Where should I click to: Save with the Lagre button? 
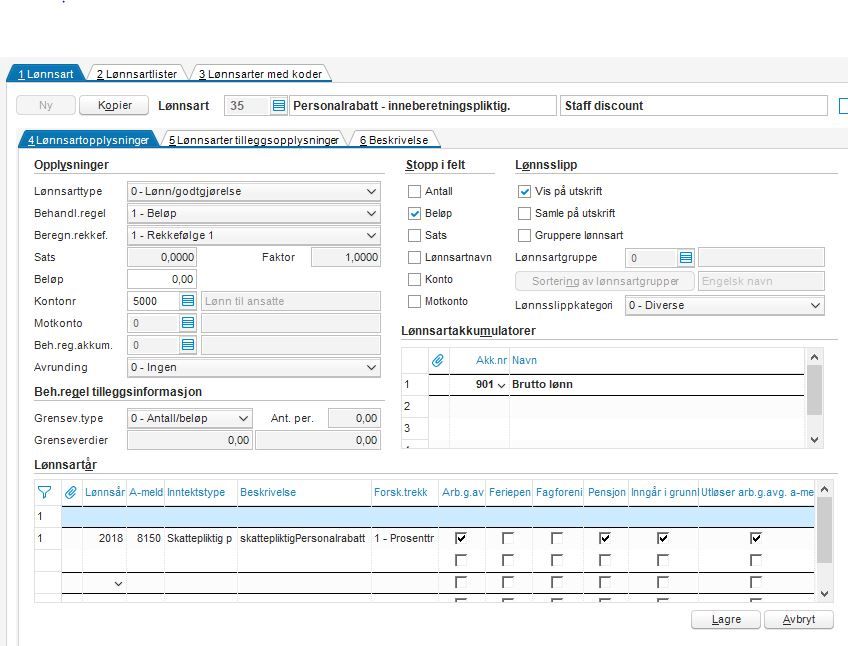pyautogui.click(x=726, y=619)
